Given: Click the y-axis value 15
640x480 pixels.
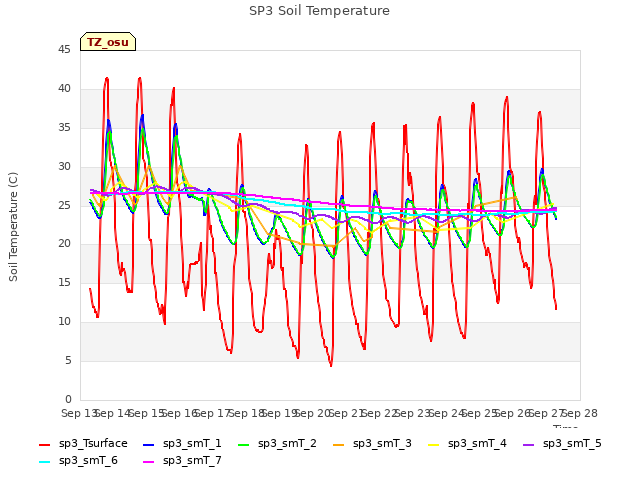Looking at the screenshot, I should (x=64, y=282).
